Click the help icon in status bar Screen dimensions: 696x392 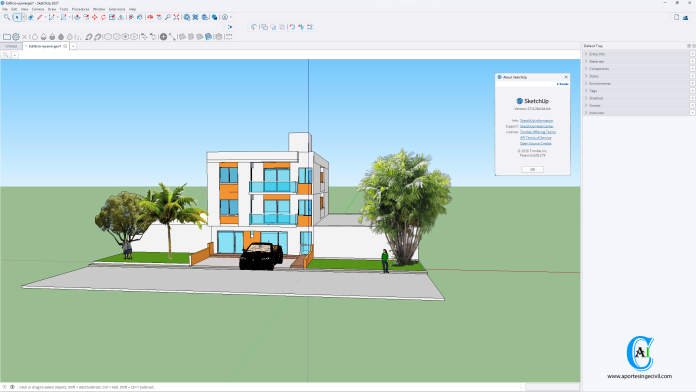[5, 387]
